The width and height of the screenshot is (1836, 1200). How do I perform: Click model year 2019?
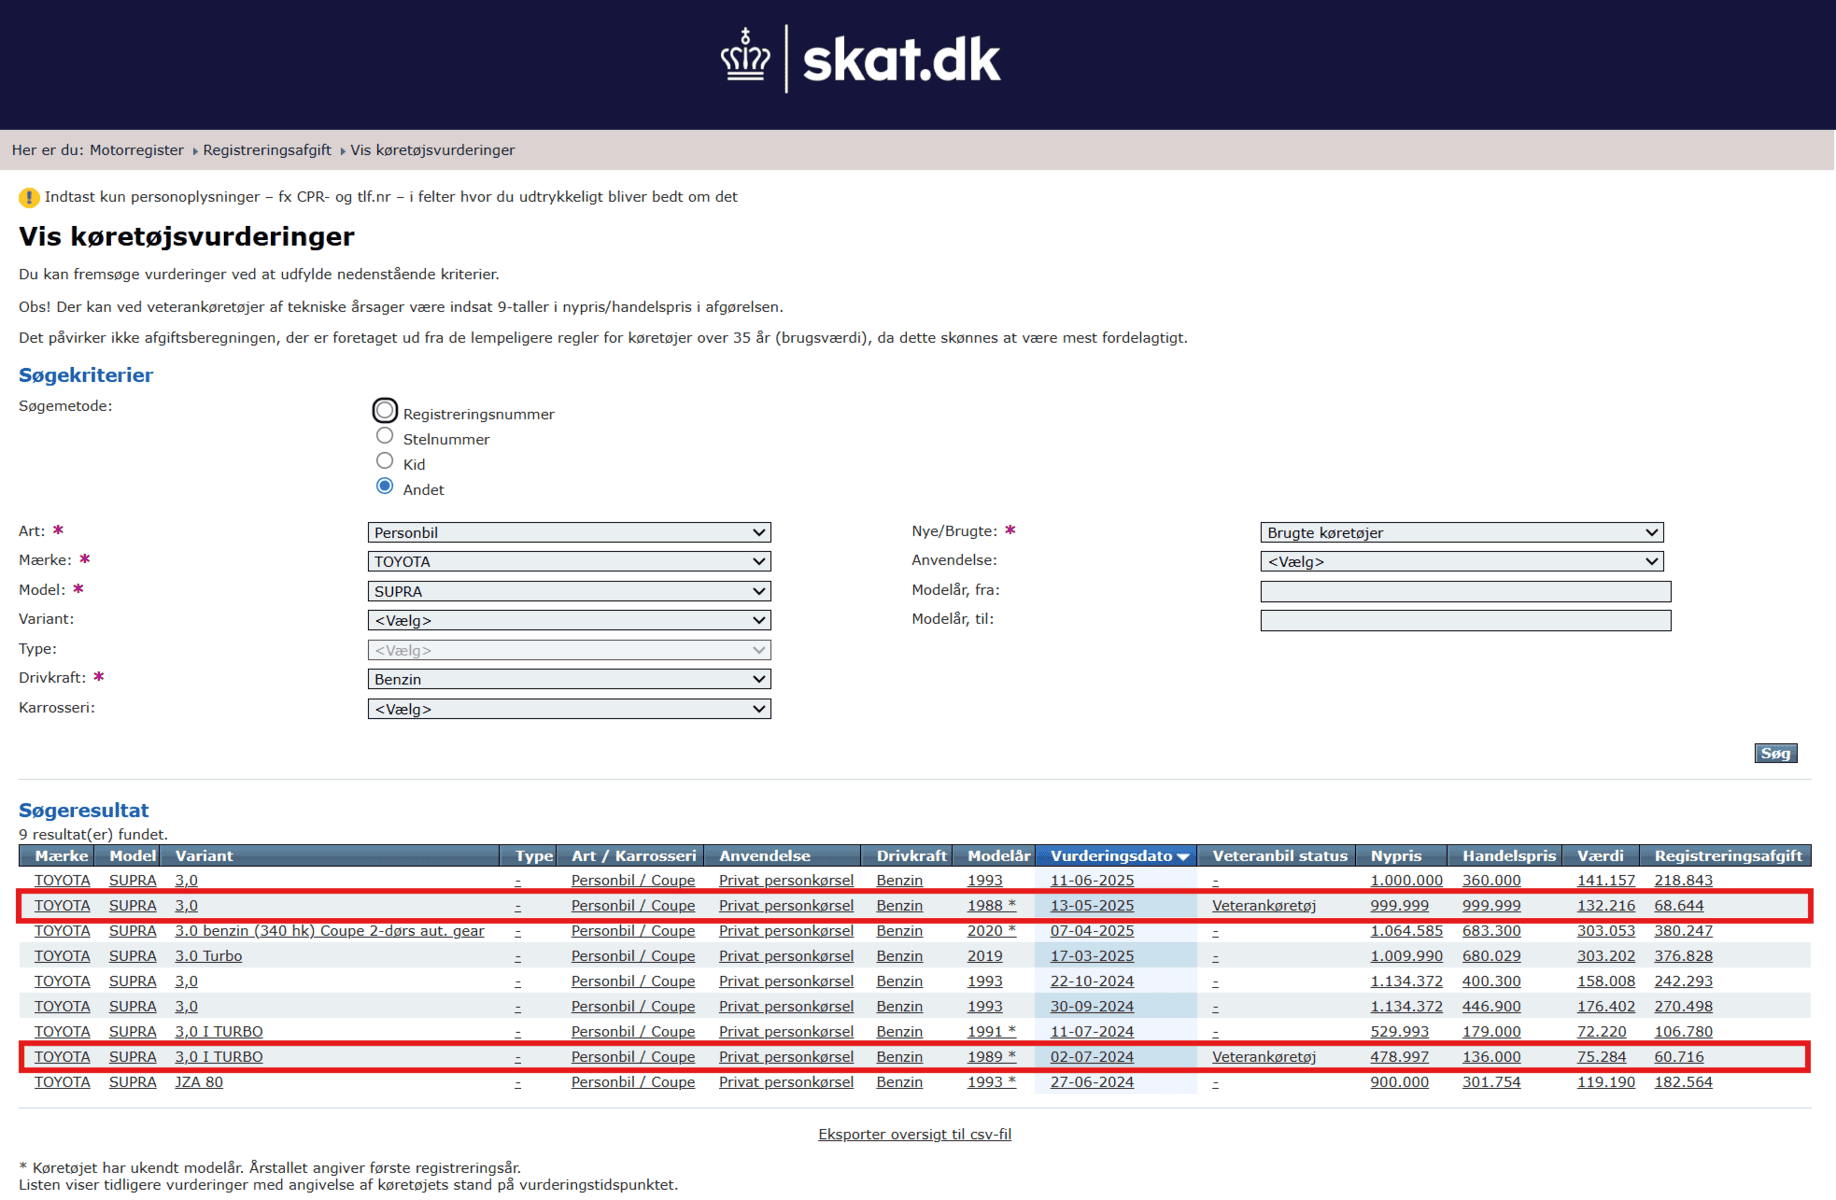coord(985,956)
